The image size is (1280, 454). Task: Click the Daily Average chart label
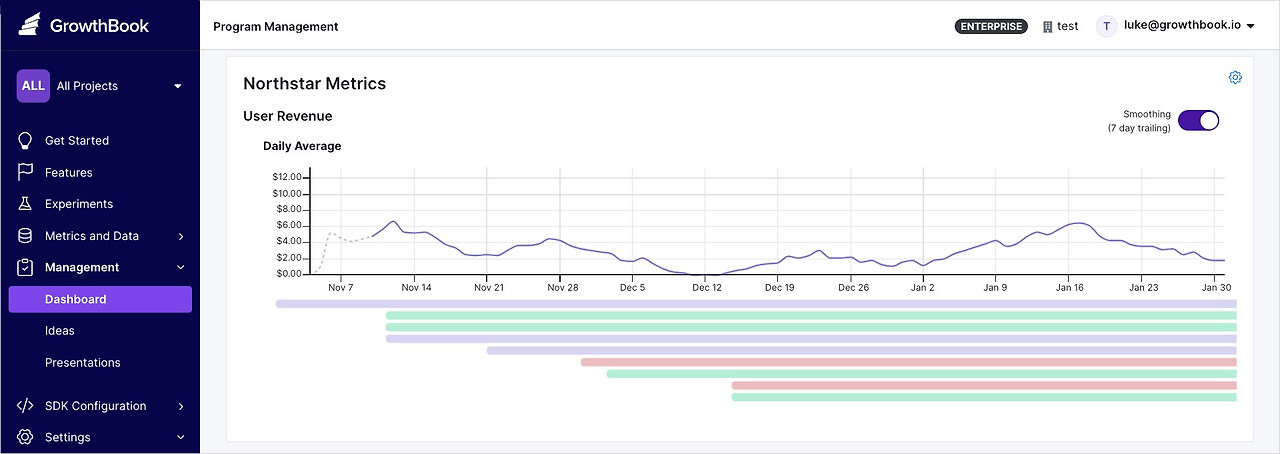click(302, 146)
